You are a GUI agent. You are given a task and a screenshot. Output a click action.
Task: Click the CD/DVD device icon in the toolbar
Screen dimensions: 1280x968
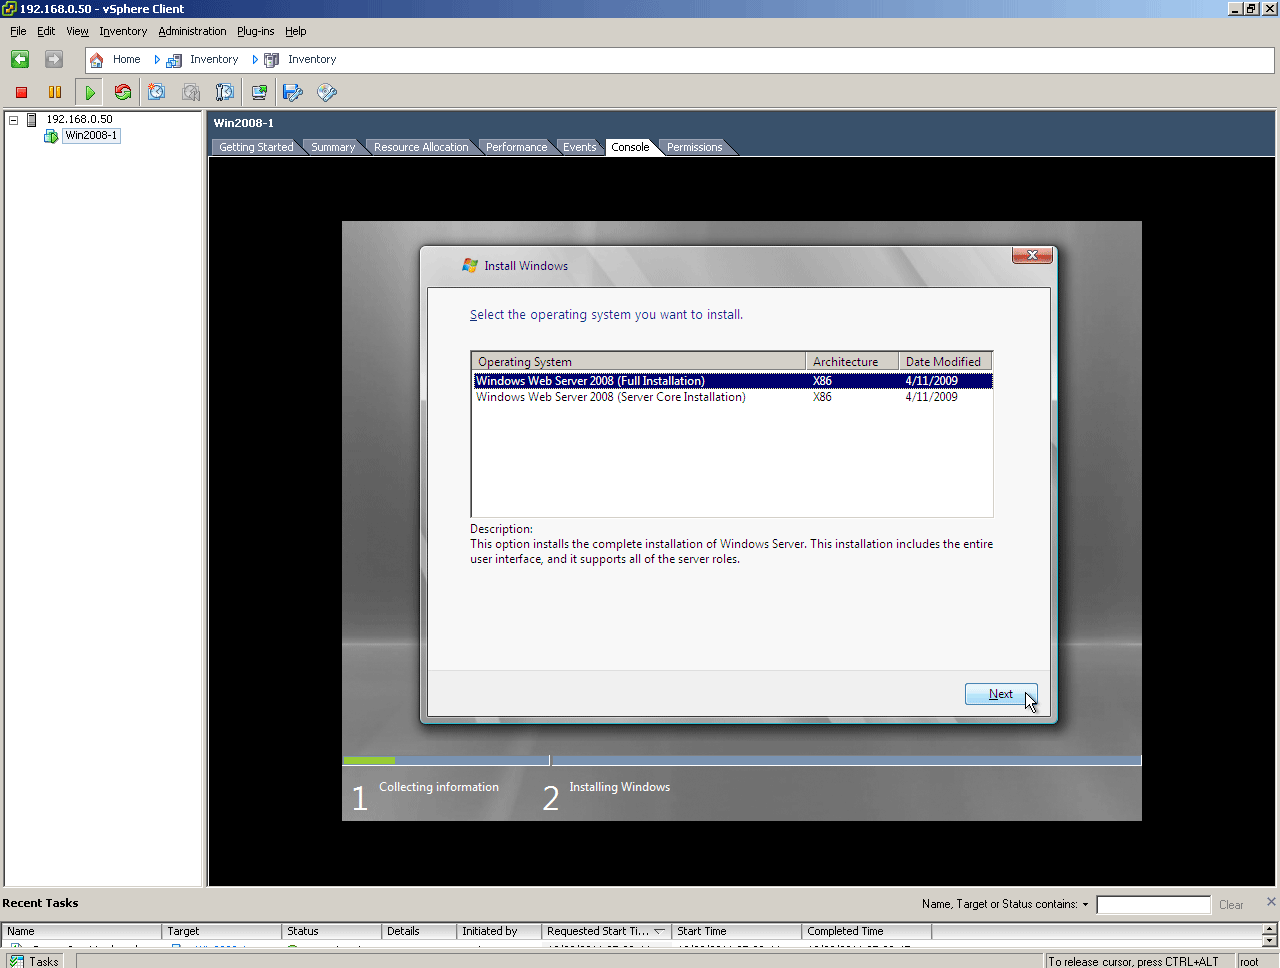[327, 92]
